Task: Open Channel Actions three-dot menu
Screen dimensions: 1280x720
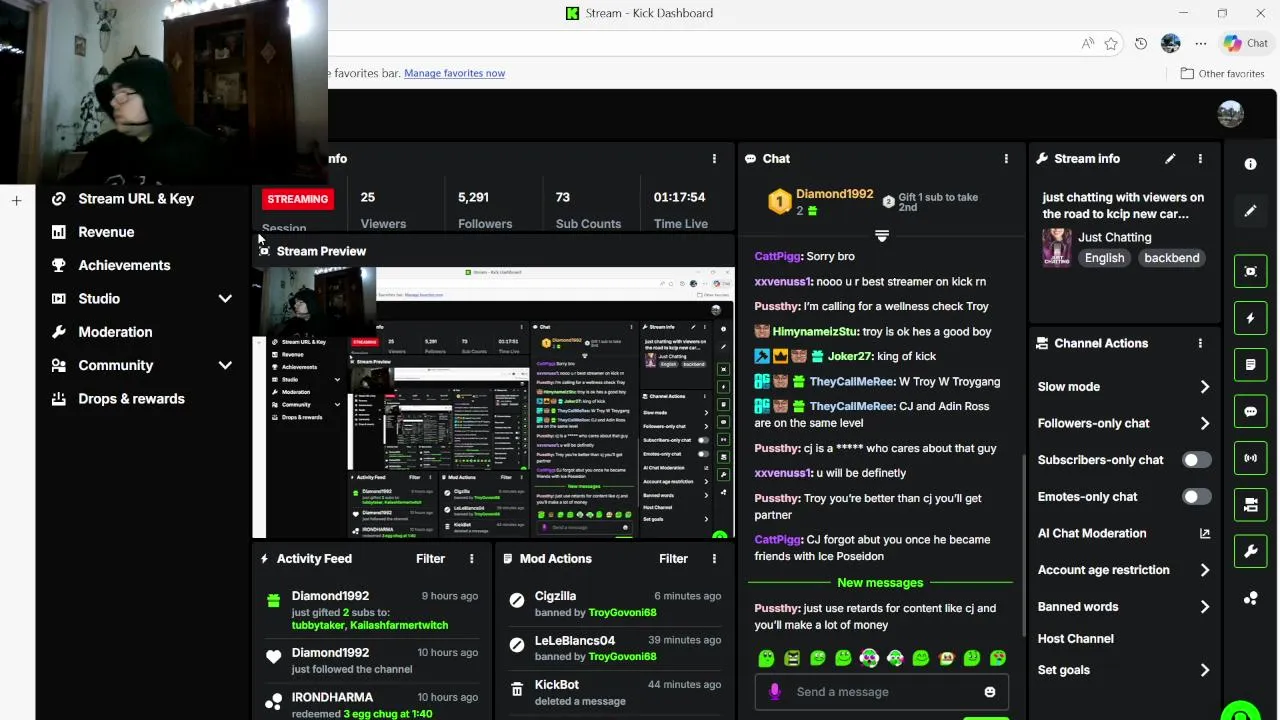Action: point(1200,343)
